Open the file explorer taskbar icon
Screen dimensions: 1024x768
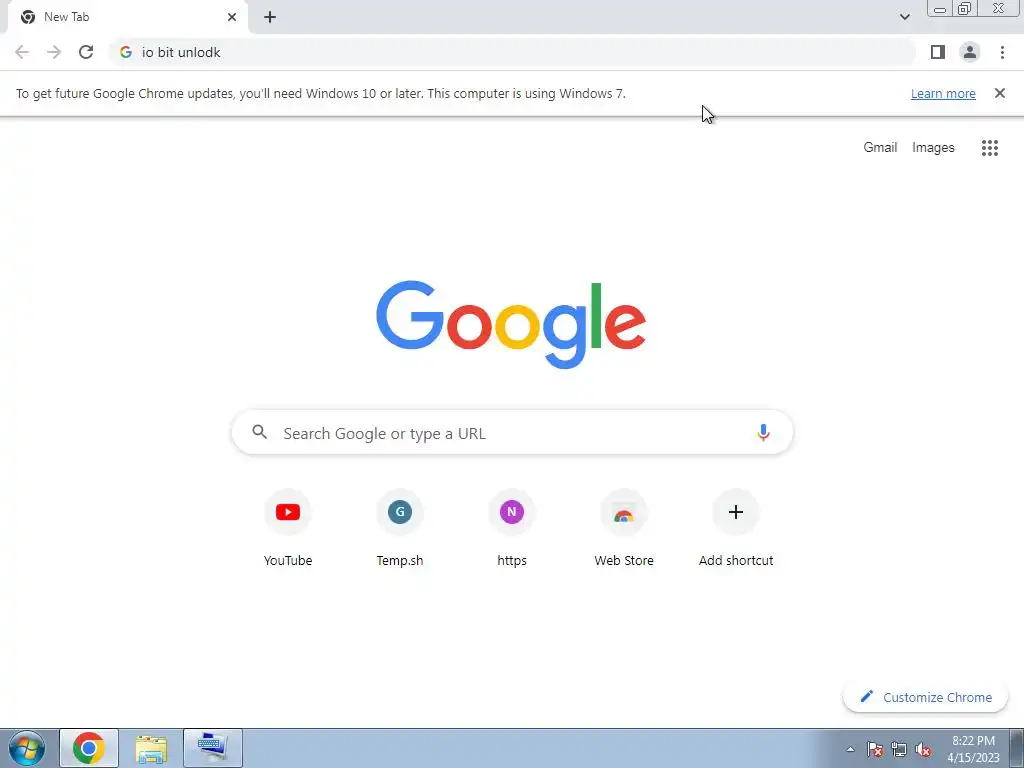tap(151, 748)
